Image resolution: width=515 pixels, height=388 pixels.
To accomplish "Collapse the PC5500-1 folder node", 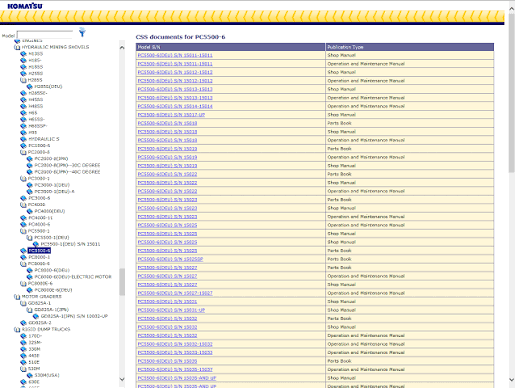I will [23, 231].
